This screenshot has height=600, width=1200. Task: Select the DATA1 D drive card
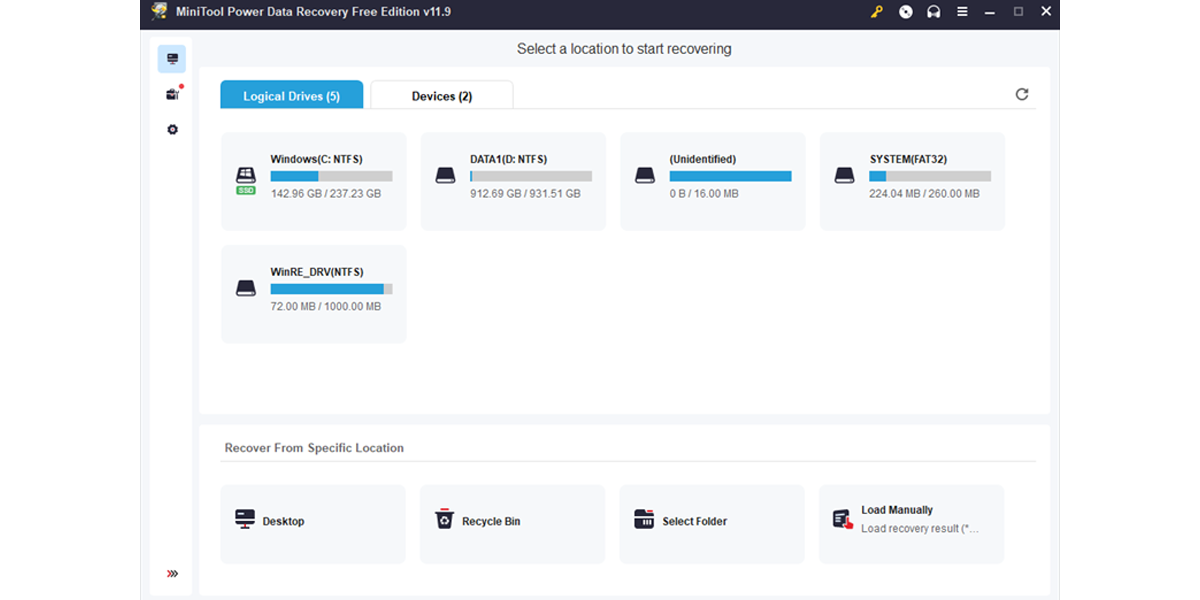click(512, 181)
